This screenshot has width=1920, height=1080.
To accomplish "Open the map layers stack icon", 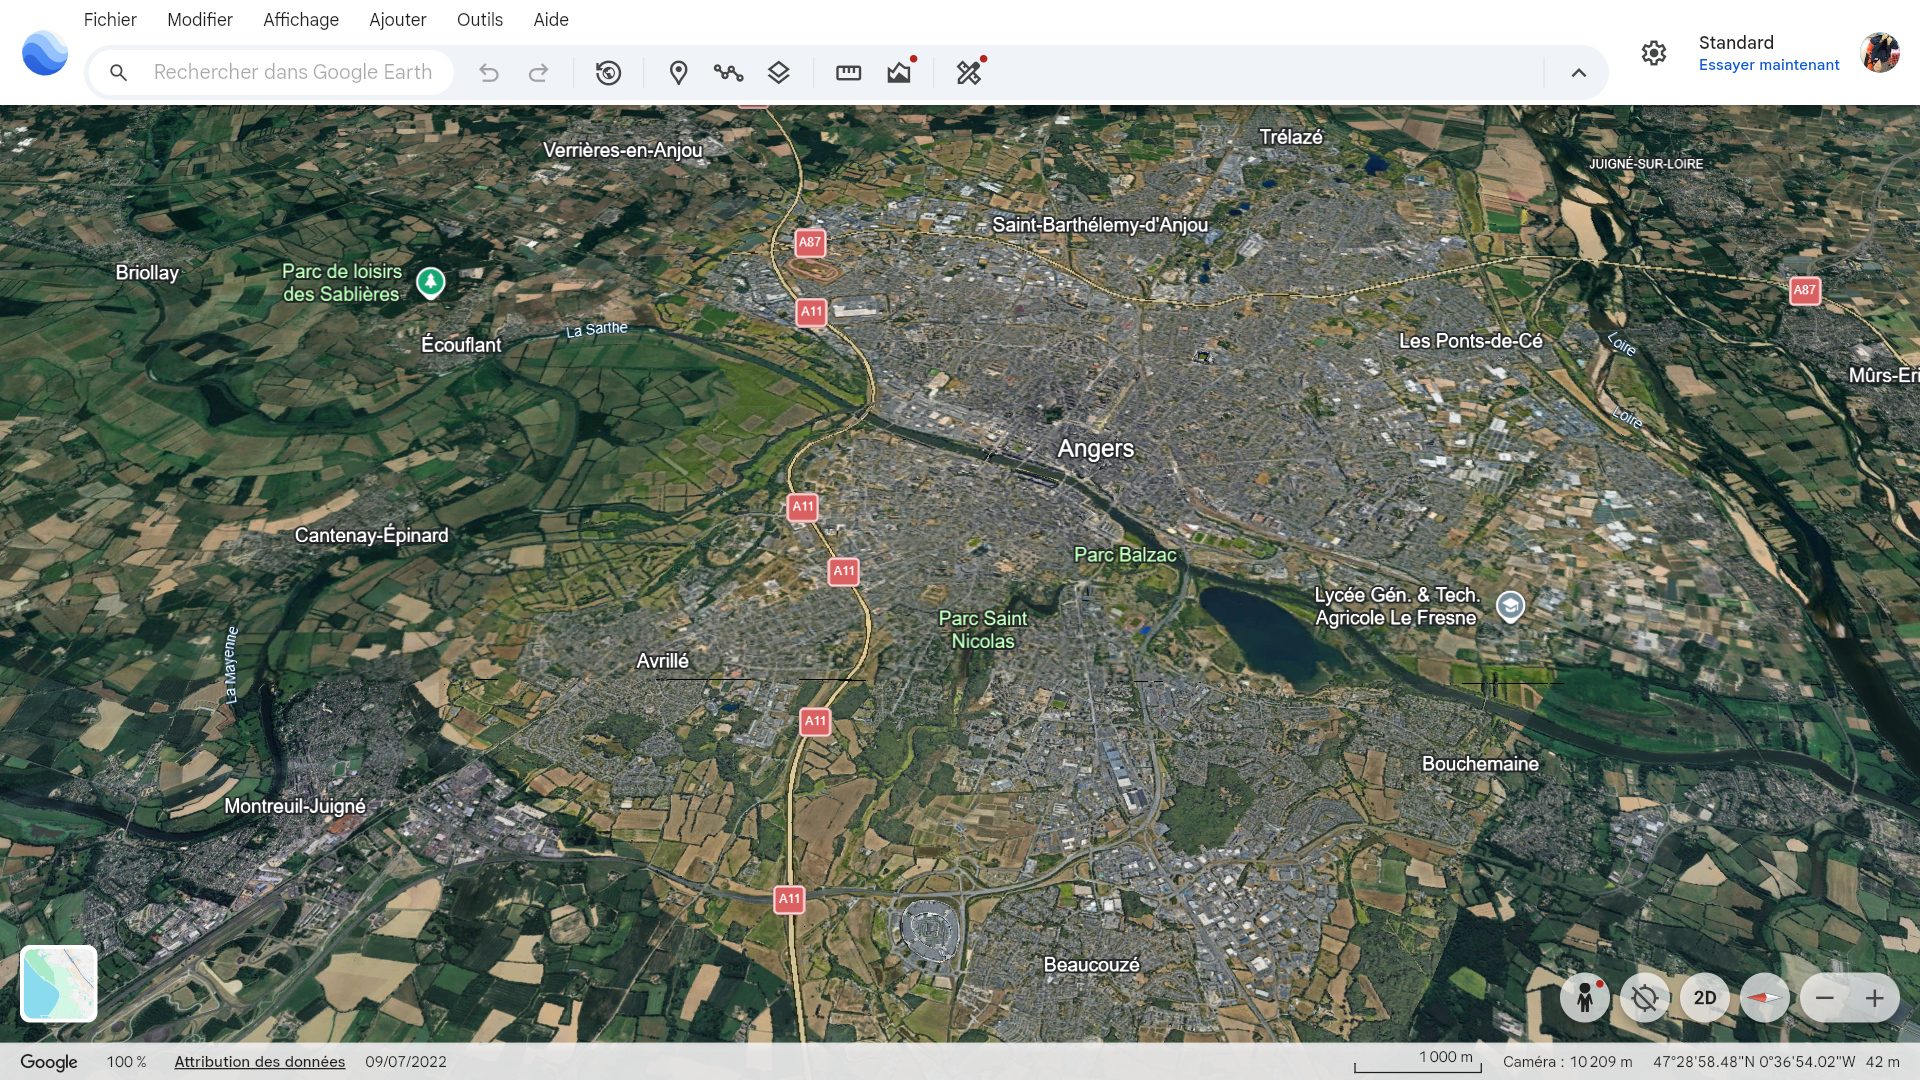I will point(778,73).
